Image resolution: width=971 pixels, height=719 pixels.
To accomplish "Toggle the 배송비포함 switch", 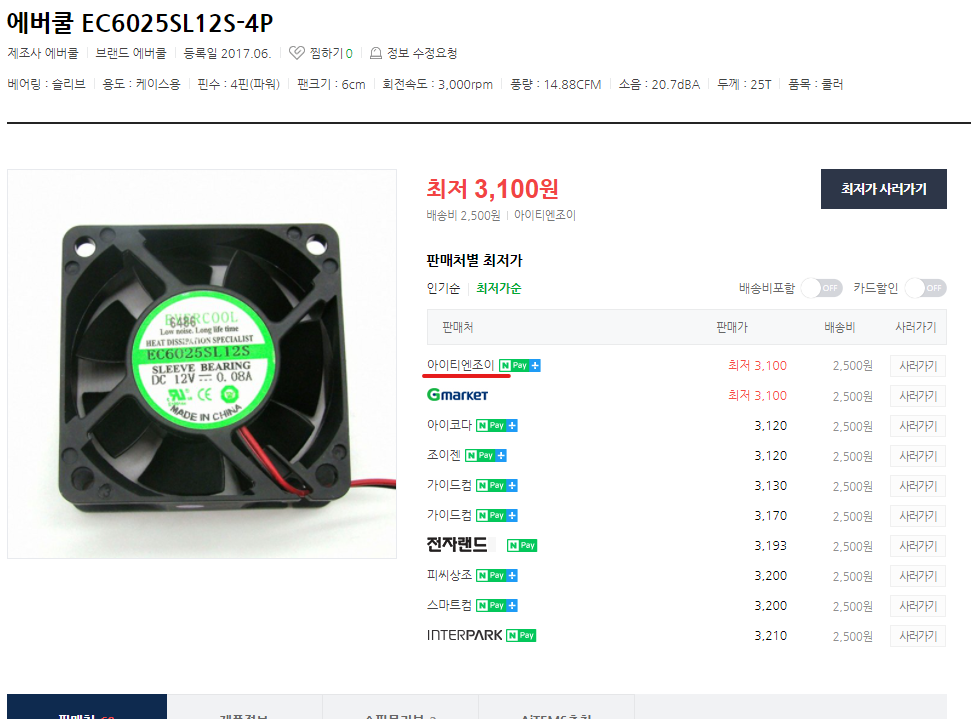I will (x=821, y=288).
